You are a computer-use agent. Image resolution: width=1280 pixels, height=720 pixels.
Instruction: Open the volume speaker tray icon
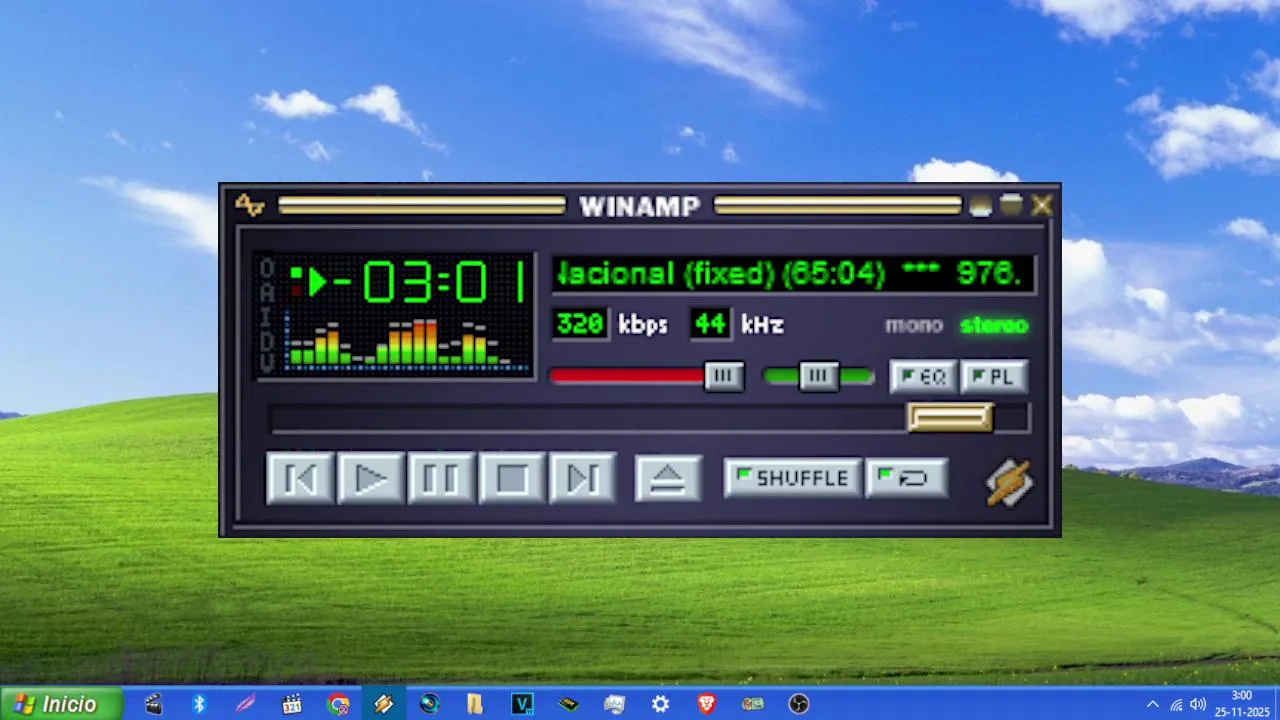click(1198, 704)
